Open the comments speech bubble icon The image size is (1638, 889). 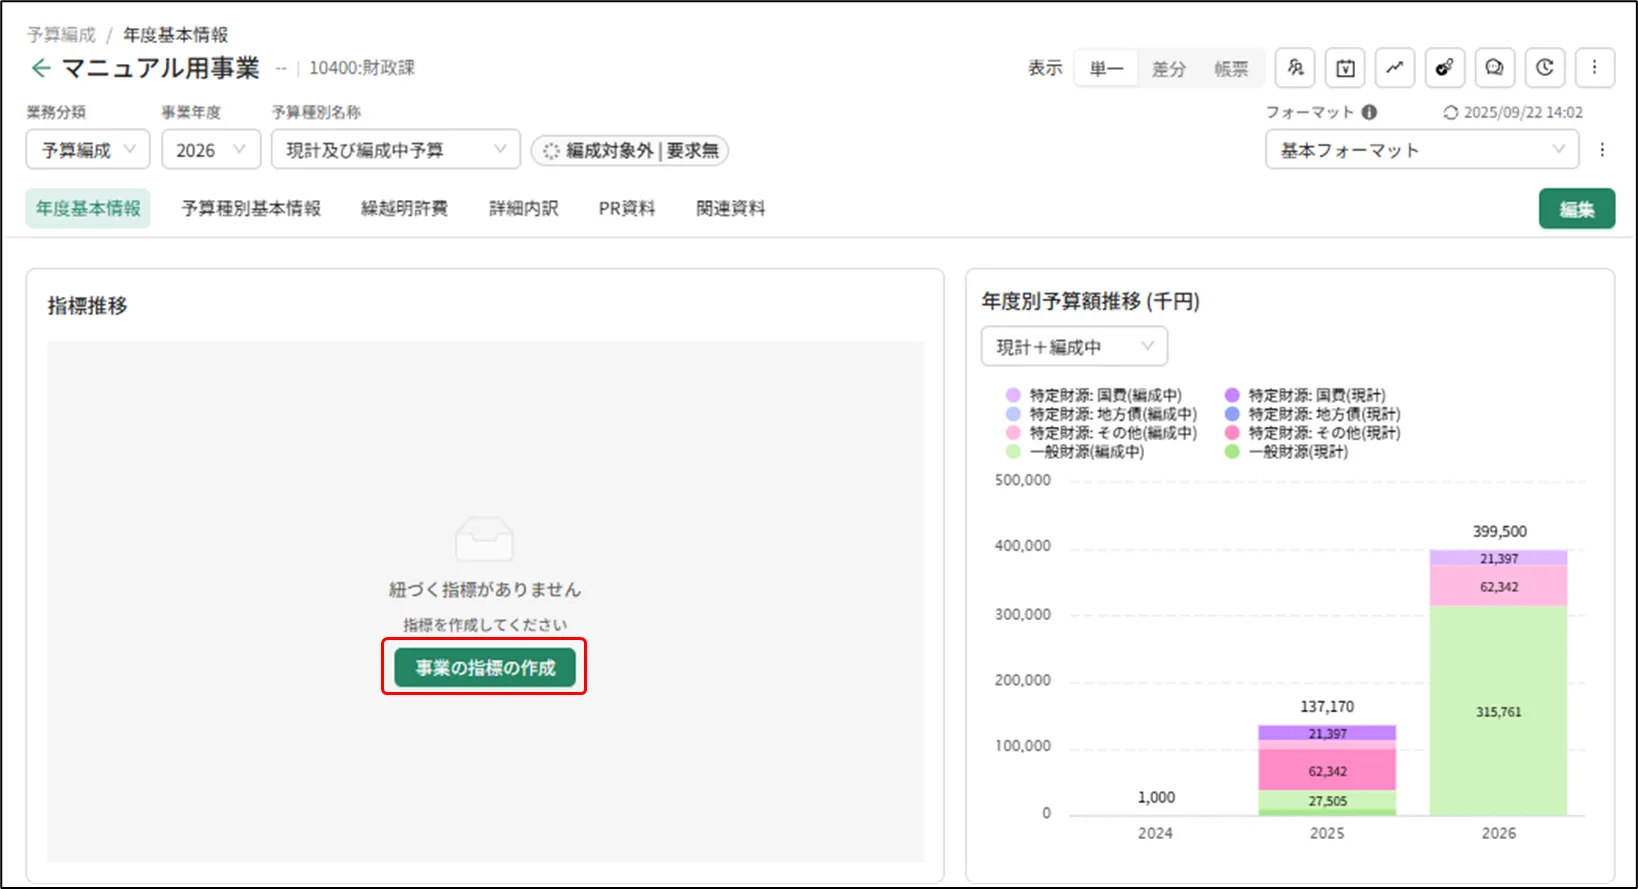1494,68
